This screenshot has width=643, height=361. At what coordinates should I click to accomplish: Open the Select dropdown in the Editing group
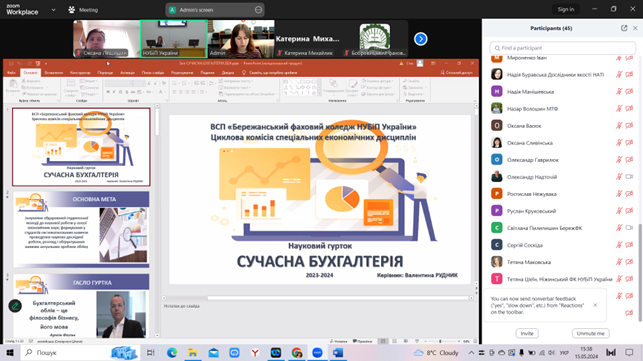tap(414, 94)
